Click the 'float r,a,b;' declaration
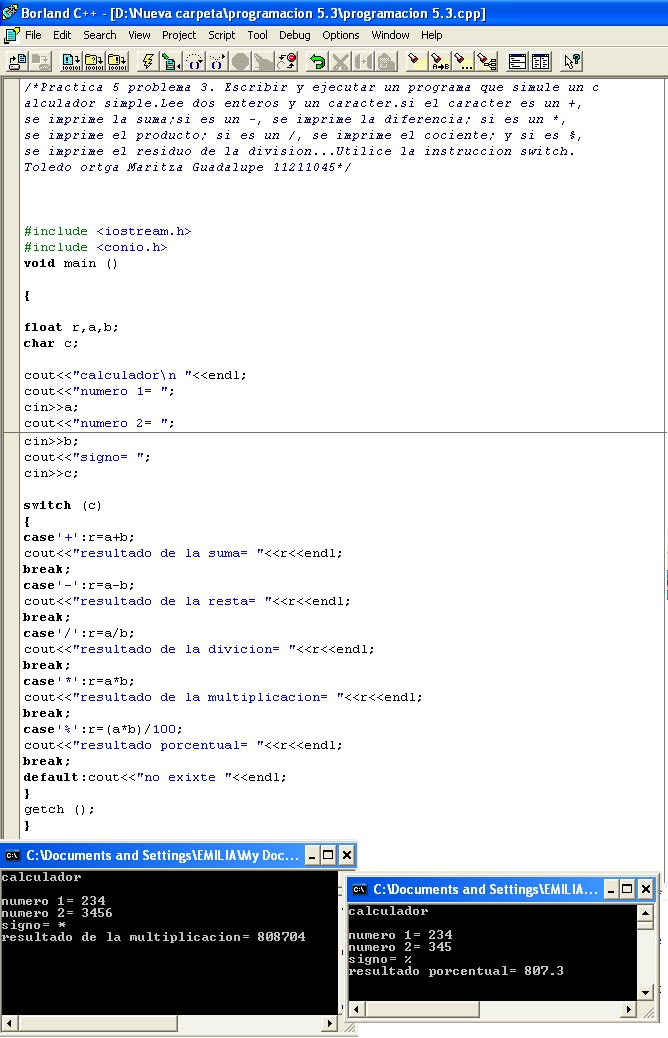Screen dimensions: 668x1038 pos(72,327)
